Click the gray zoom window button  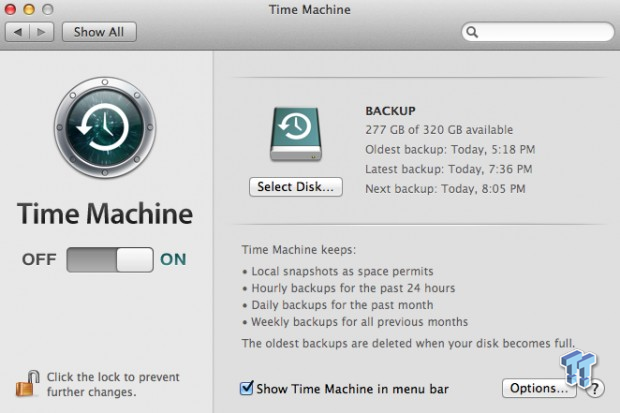(x=48, y=9)
